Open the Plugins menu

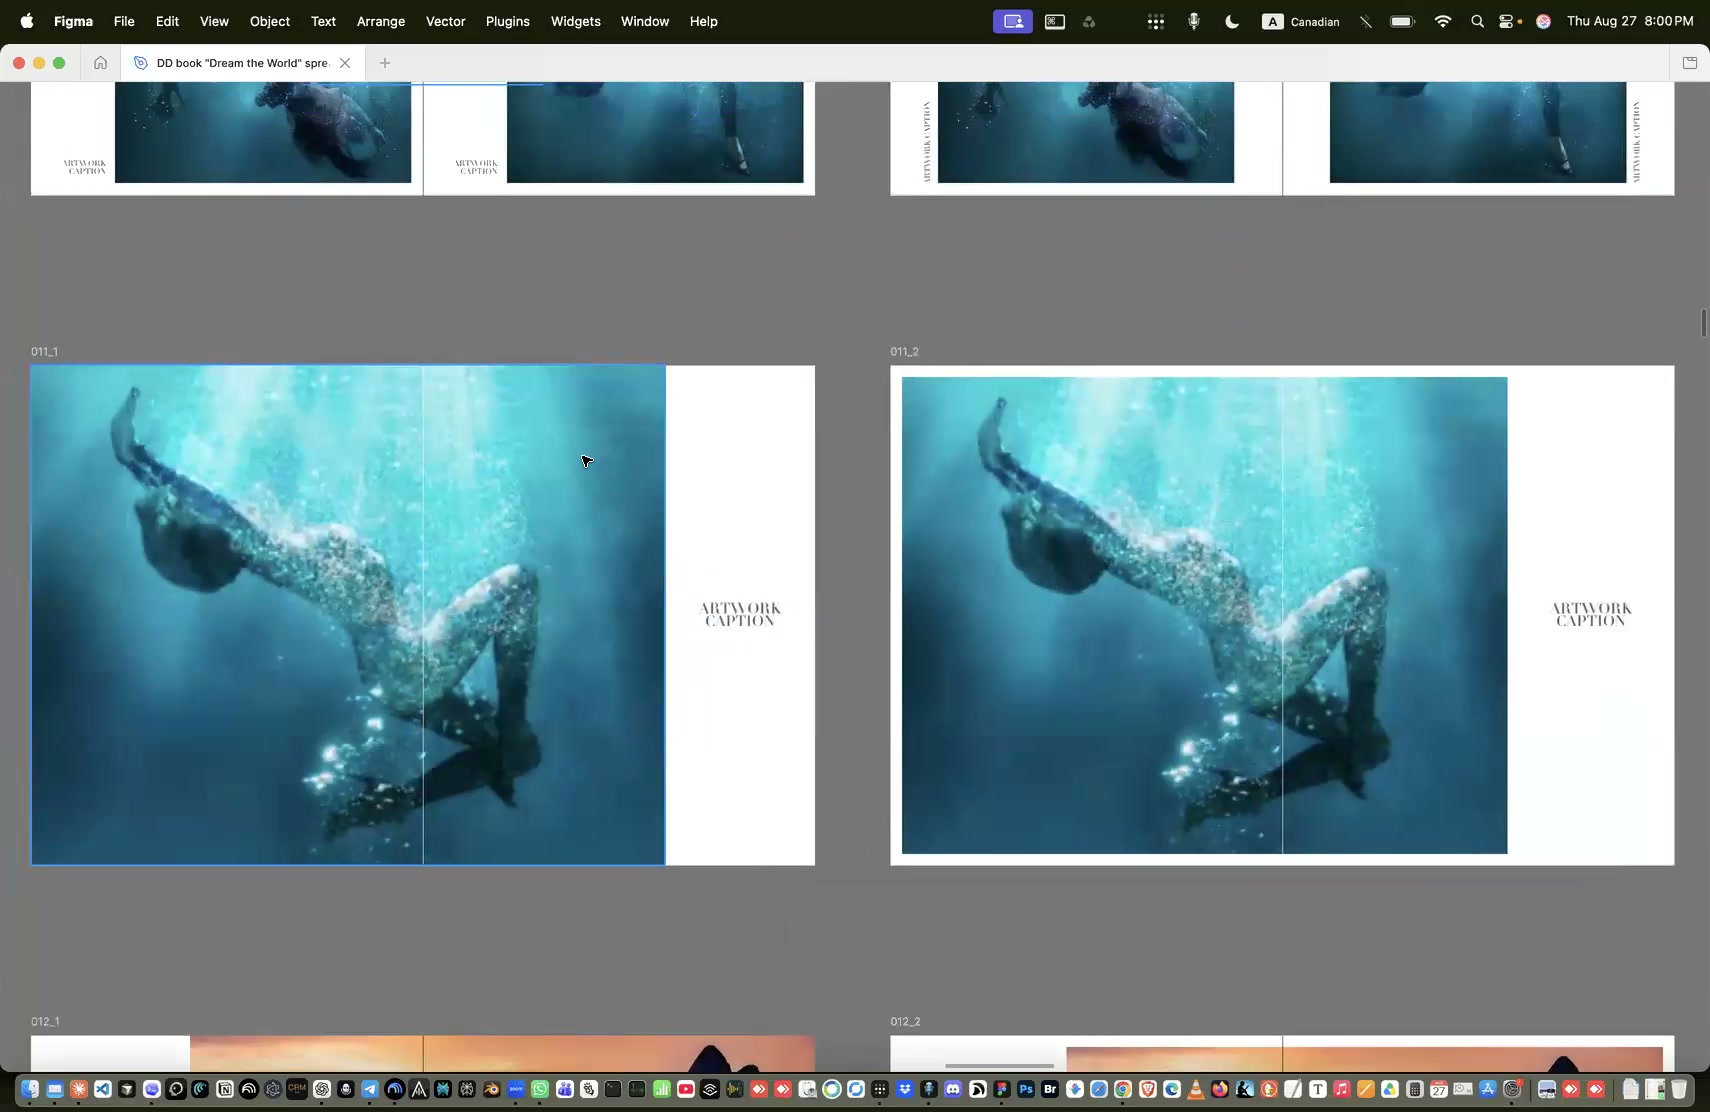click(x=508, y=21)
